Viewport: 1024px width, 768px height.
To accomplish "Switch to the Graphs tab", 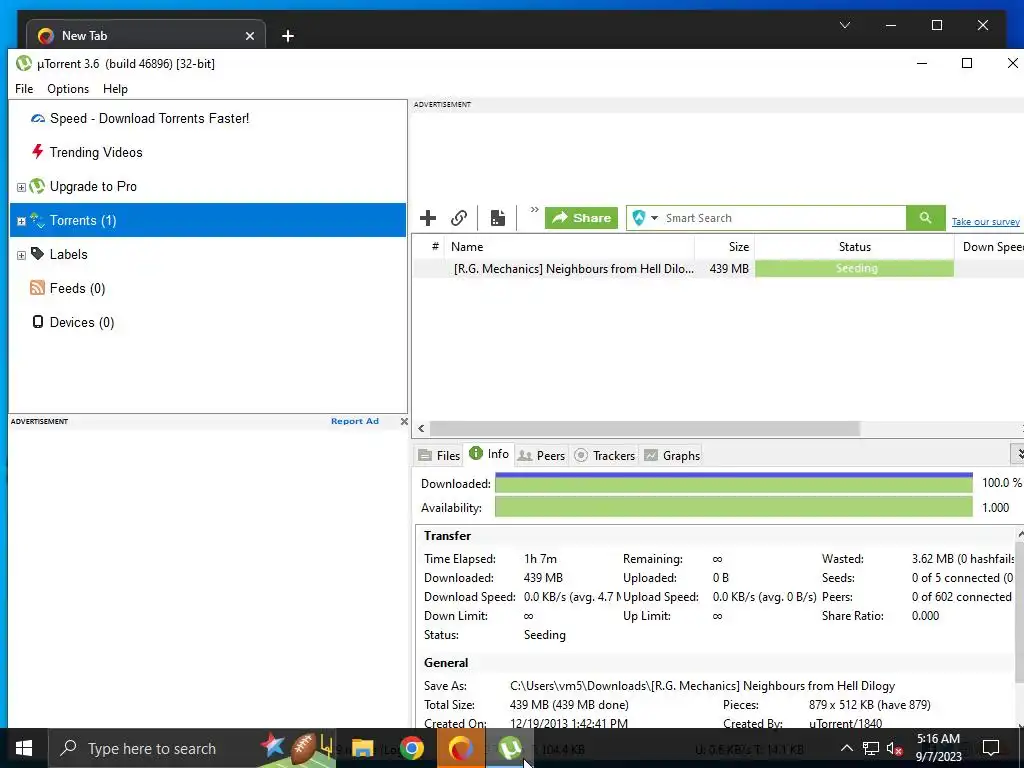I will pyautogui.click(x=672, y=455).
